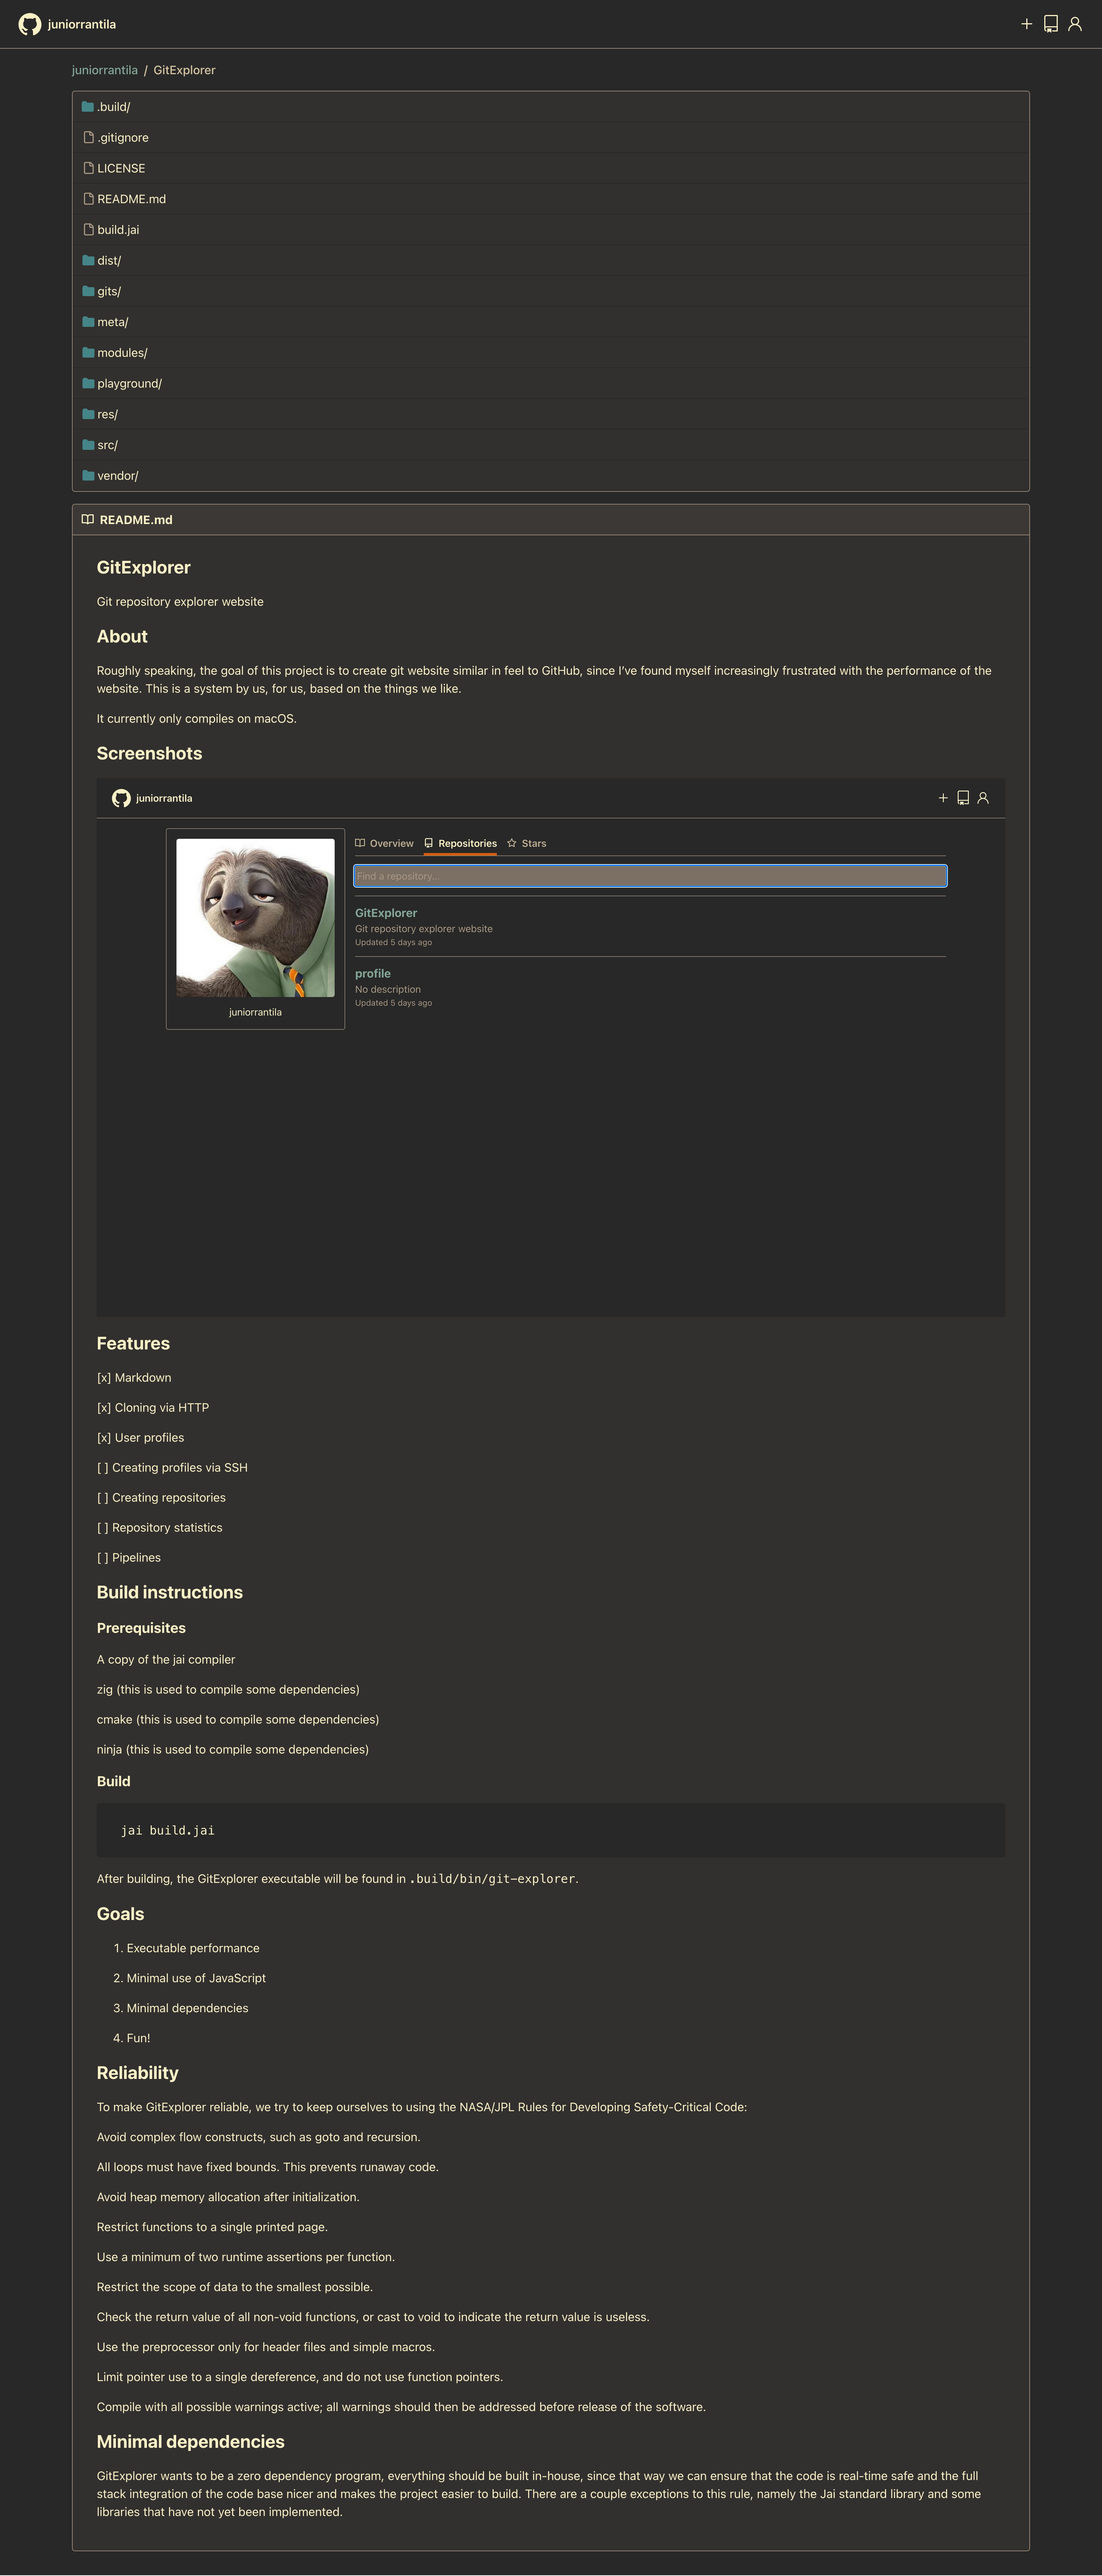Click the Screenshots heading

149,753
